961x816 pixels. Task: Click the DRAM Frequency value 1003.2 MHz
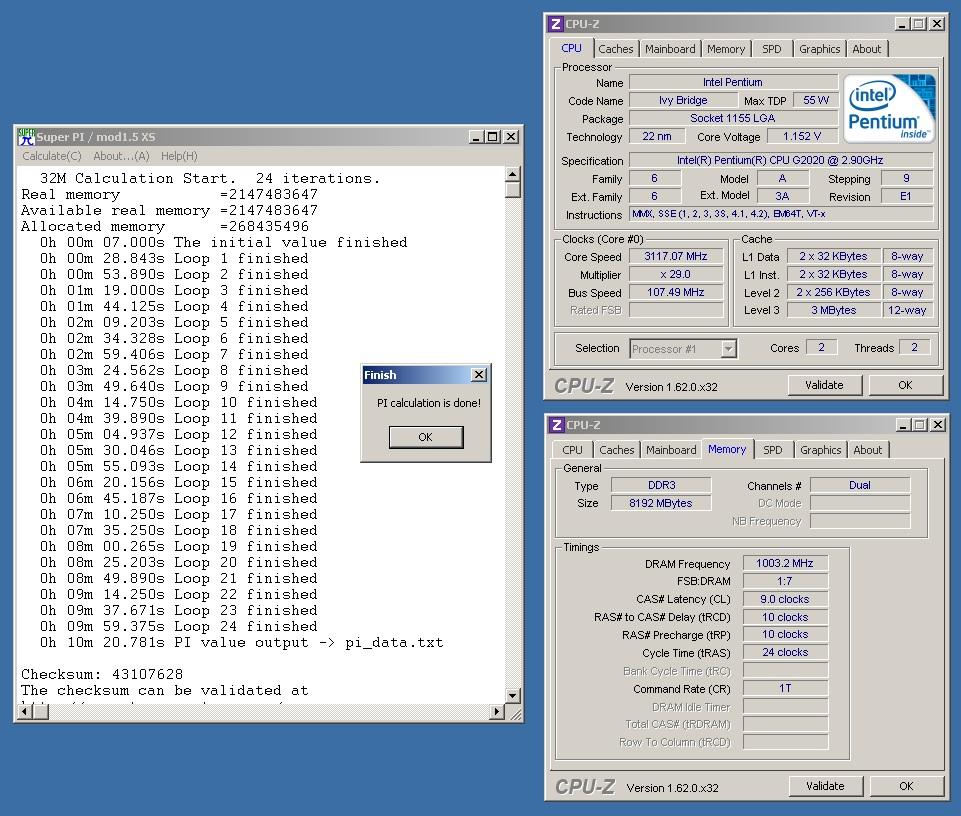(785, 563)
